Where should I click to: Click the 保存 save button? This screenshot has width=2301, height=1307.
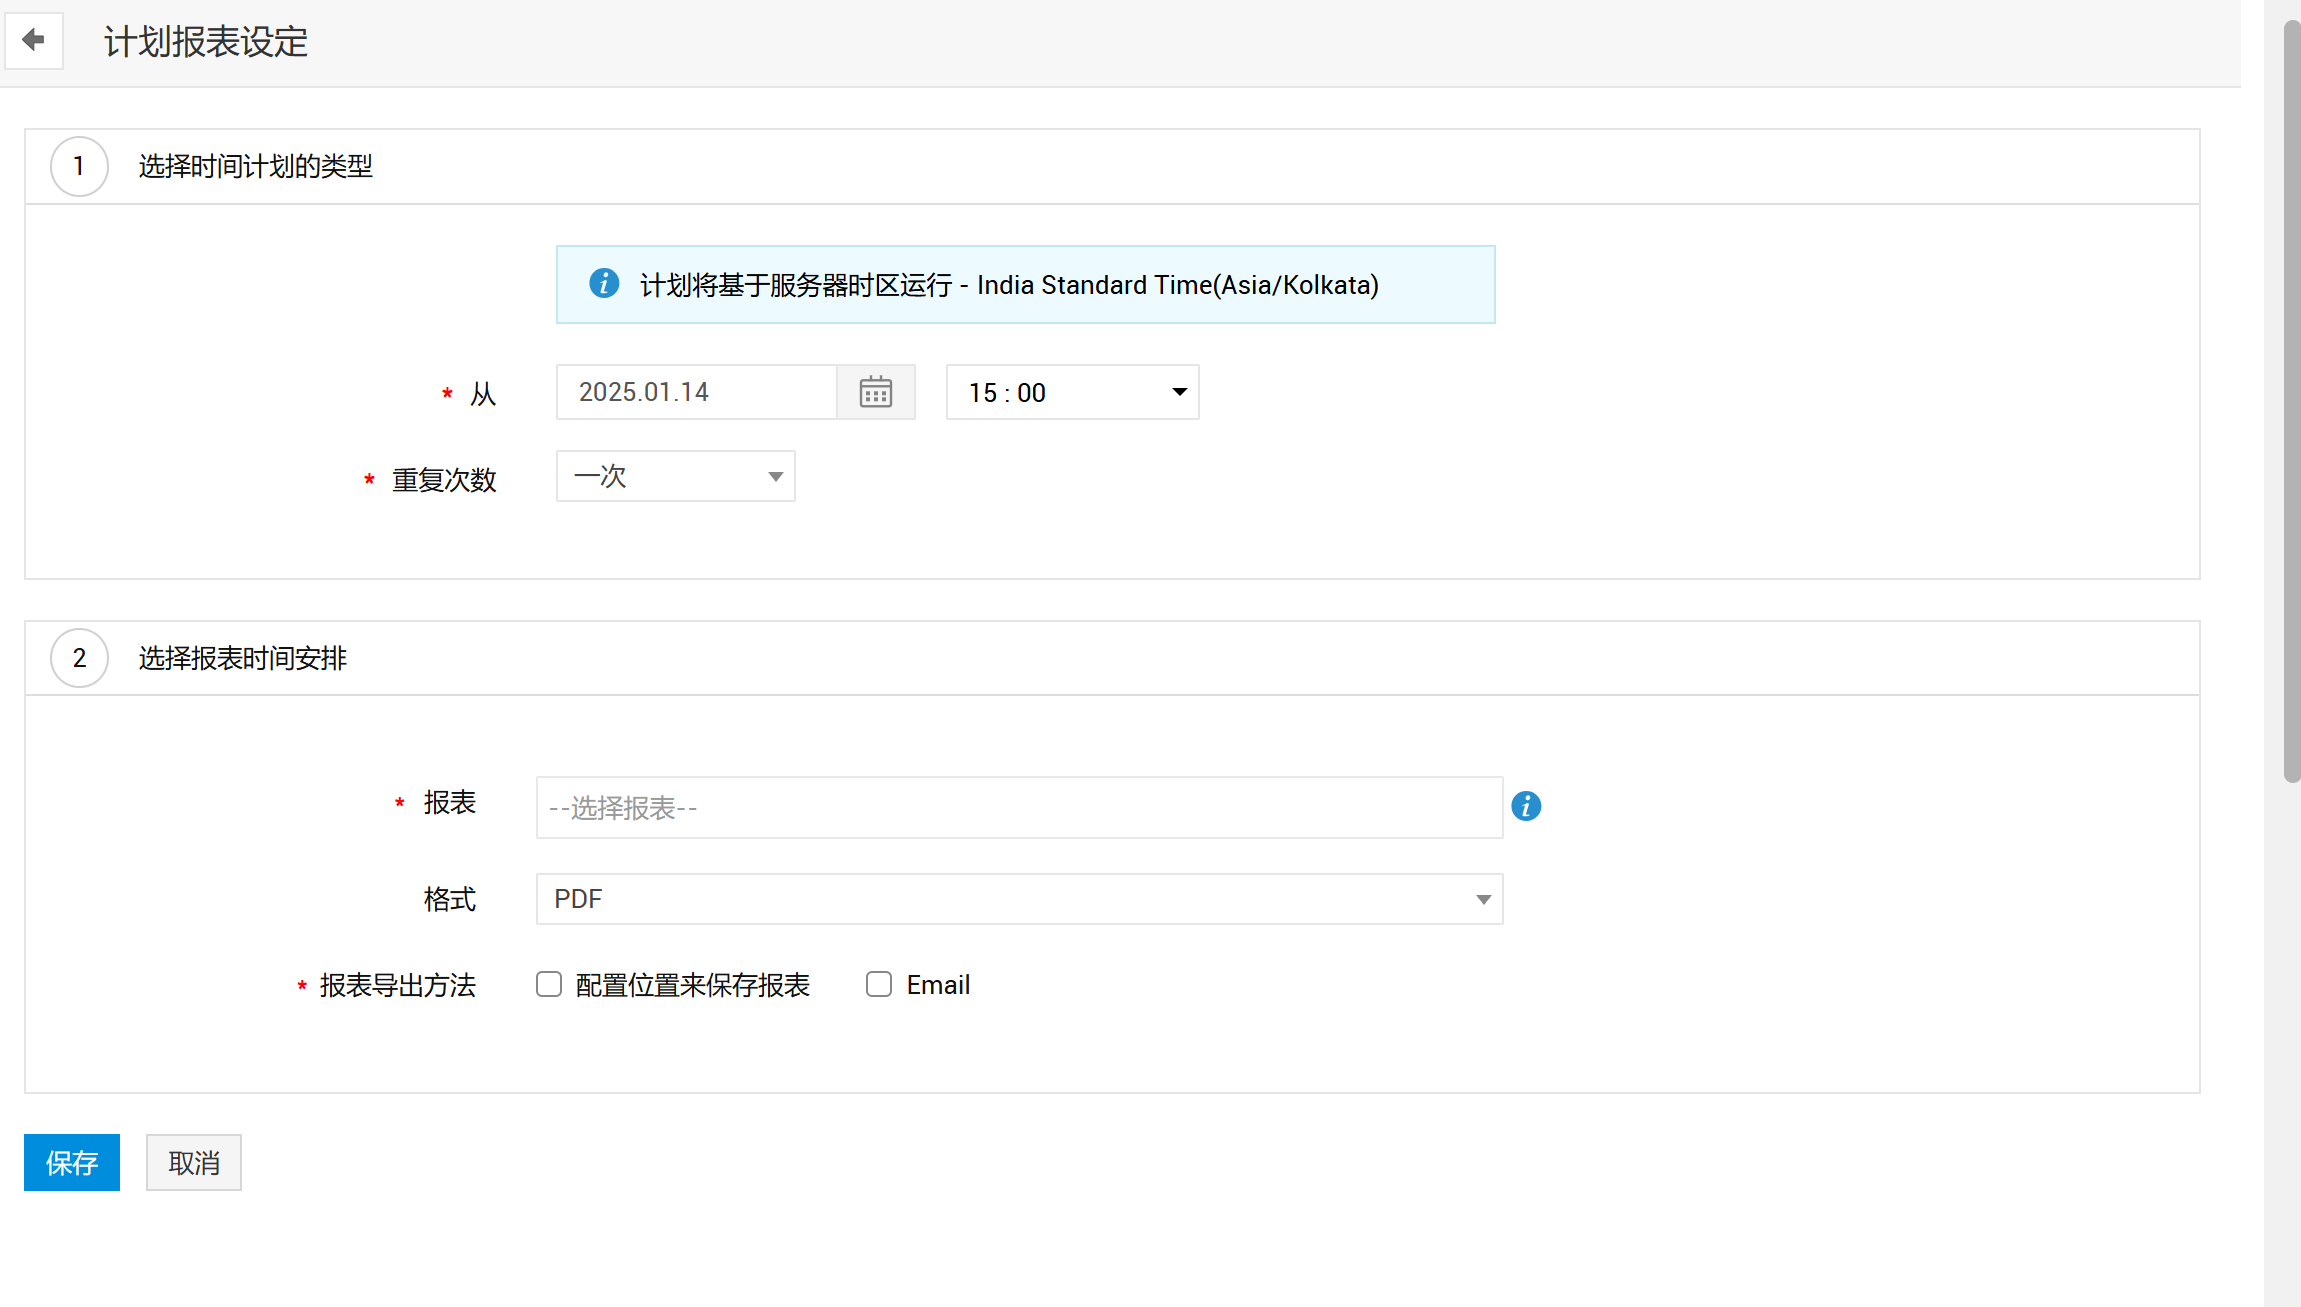pos(72,1162)
